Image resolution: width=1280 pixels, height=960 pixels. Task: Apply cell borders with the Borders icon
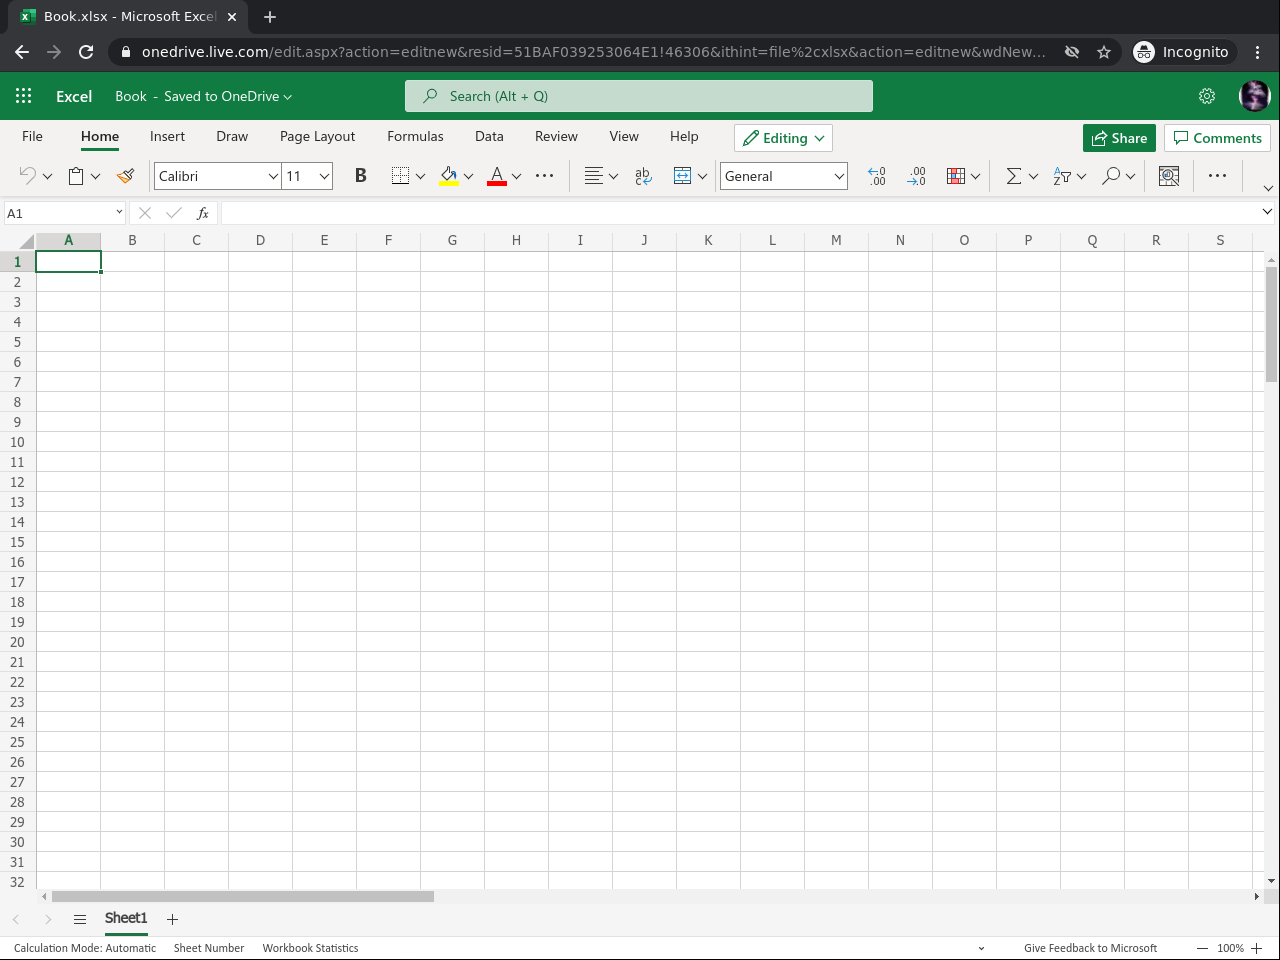click(x=400, y=176)
